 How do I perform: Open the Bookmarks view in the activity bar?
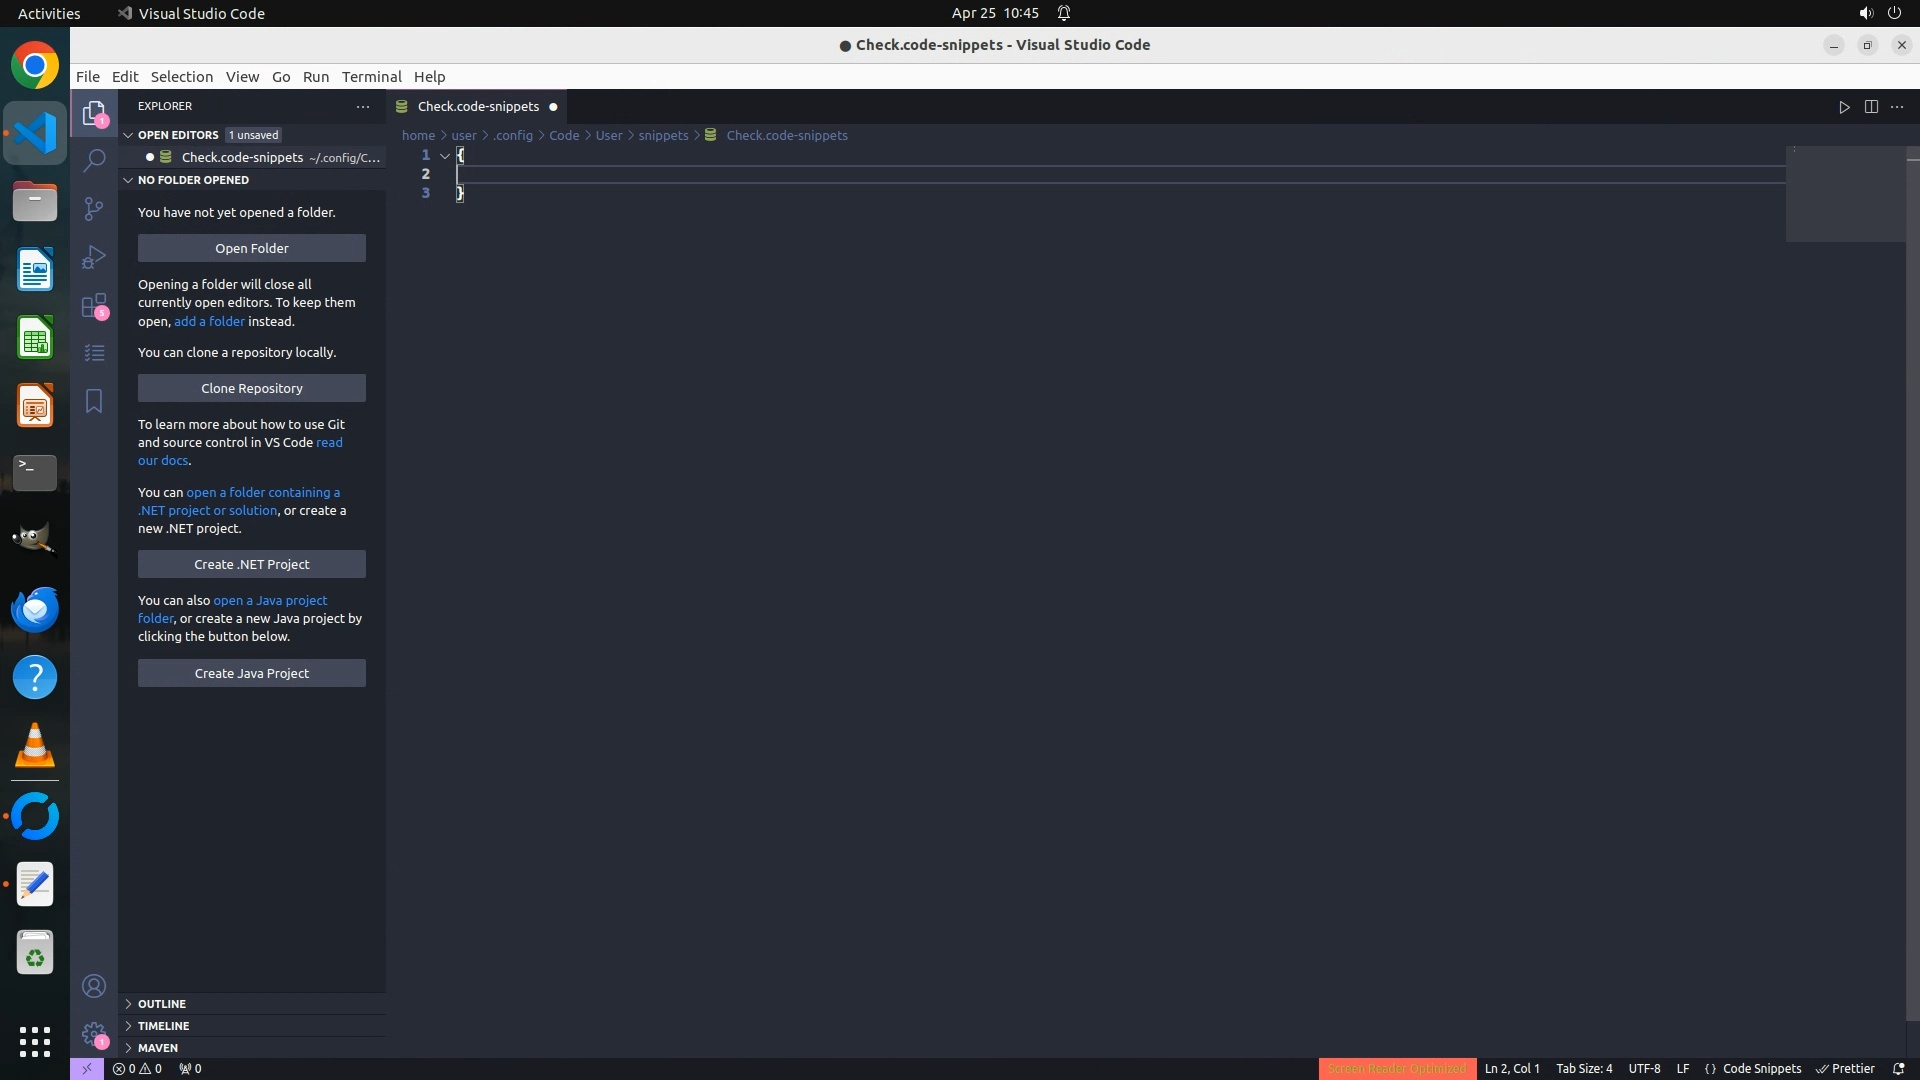click(x=94, y=401)
